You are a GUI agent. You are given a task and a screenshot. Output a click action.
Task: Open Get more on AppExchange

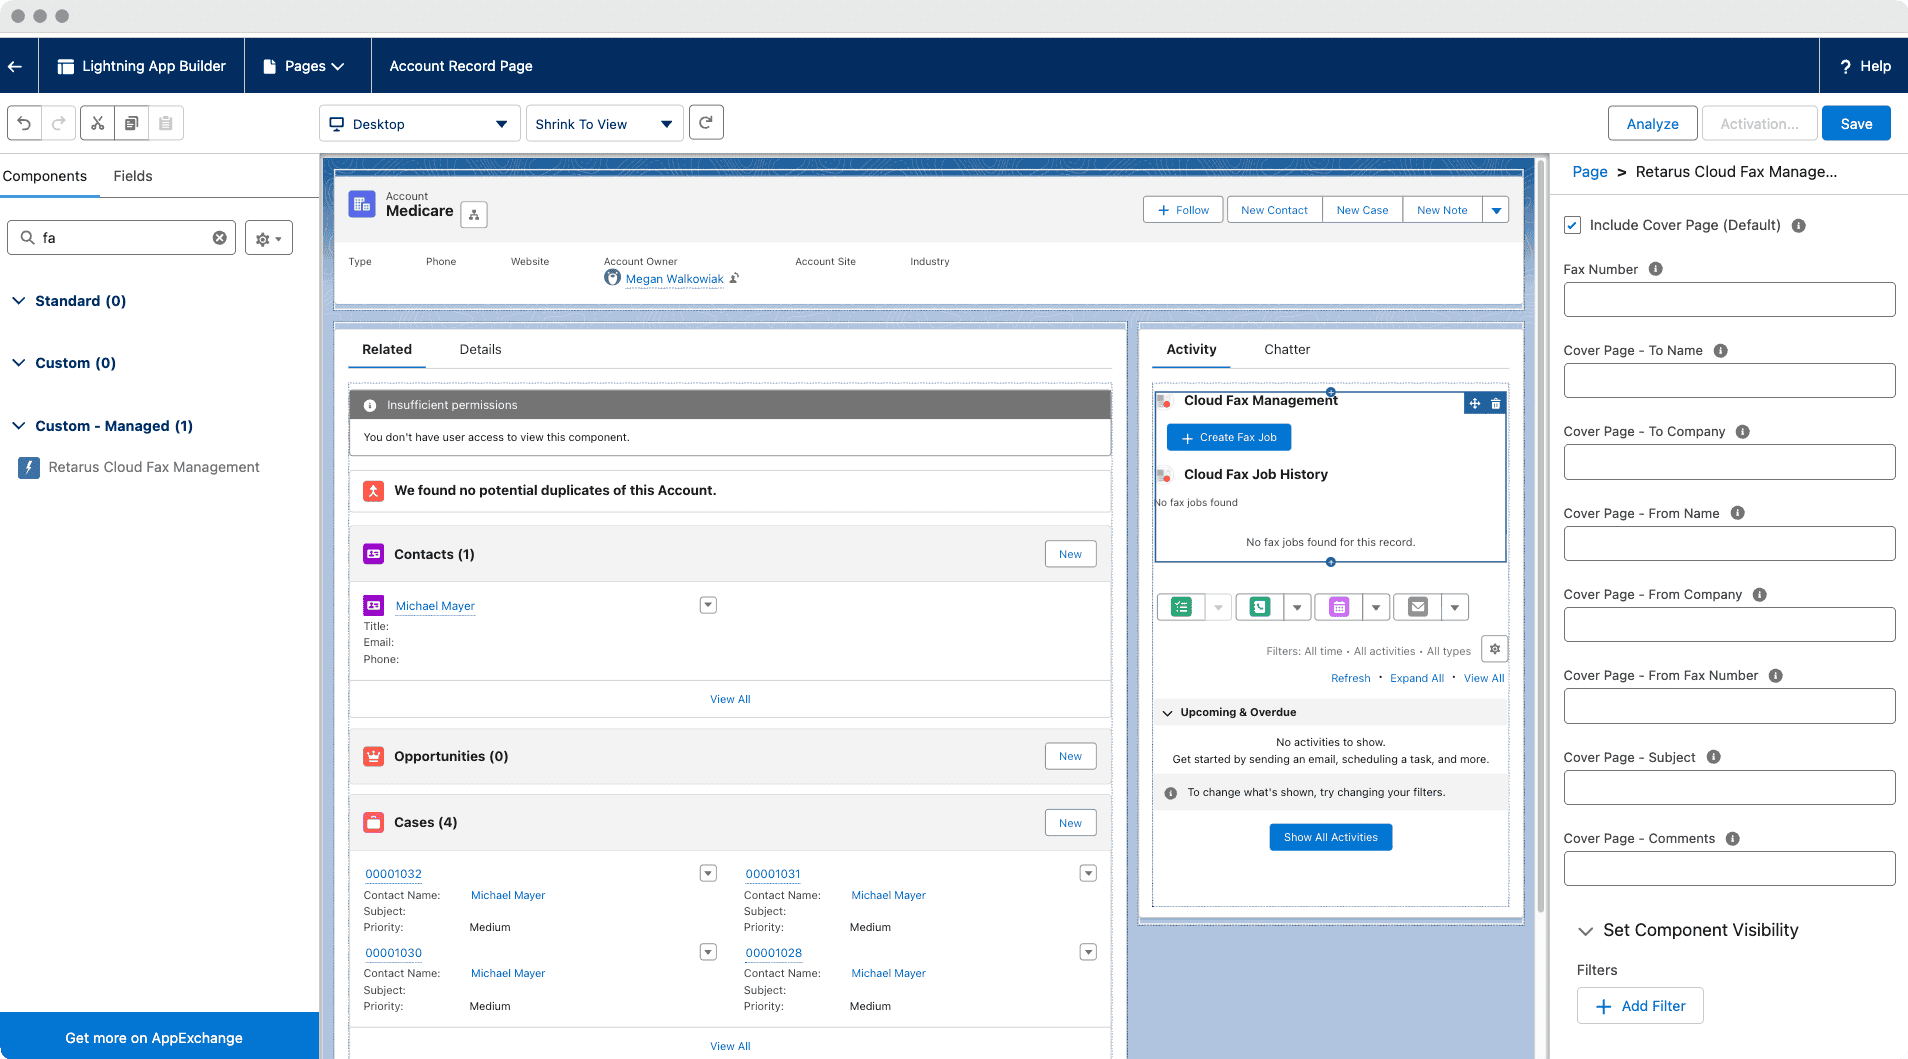point(154,1038)
